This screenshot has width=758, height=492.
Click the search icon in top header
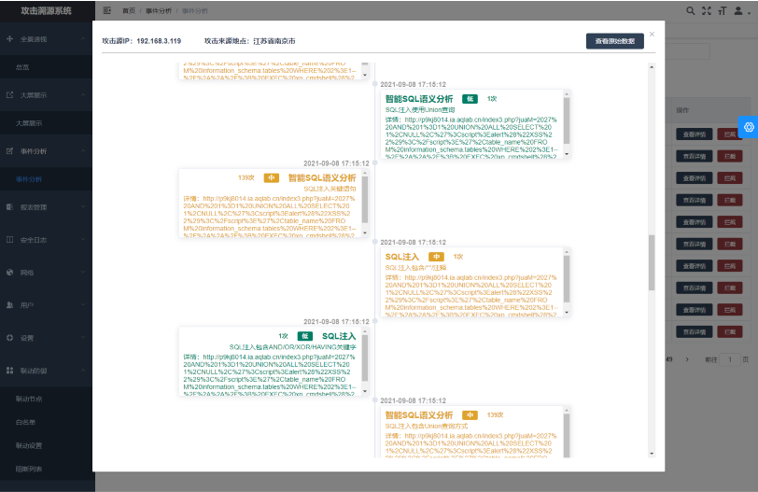[x=688, y=10]
